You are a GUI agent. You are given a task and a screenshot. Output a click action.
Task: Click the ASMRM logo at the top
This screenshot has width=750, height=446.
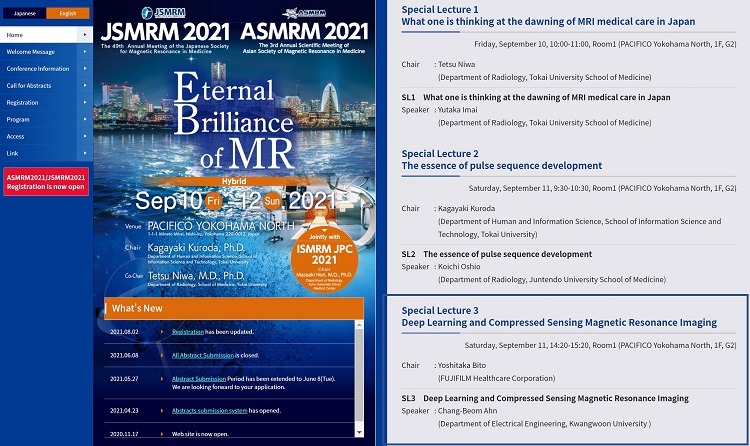(304, 13)
